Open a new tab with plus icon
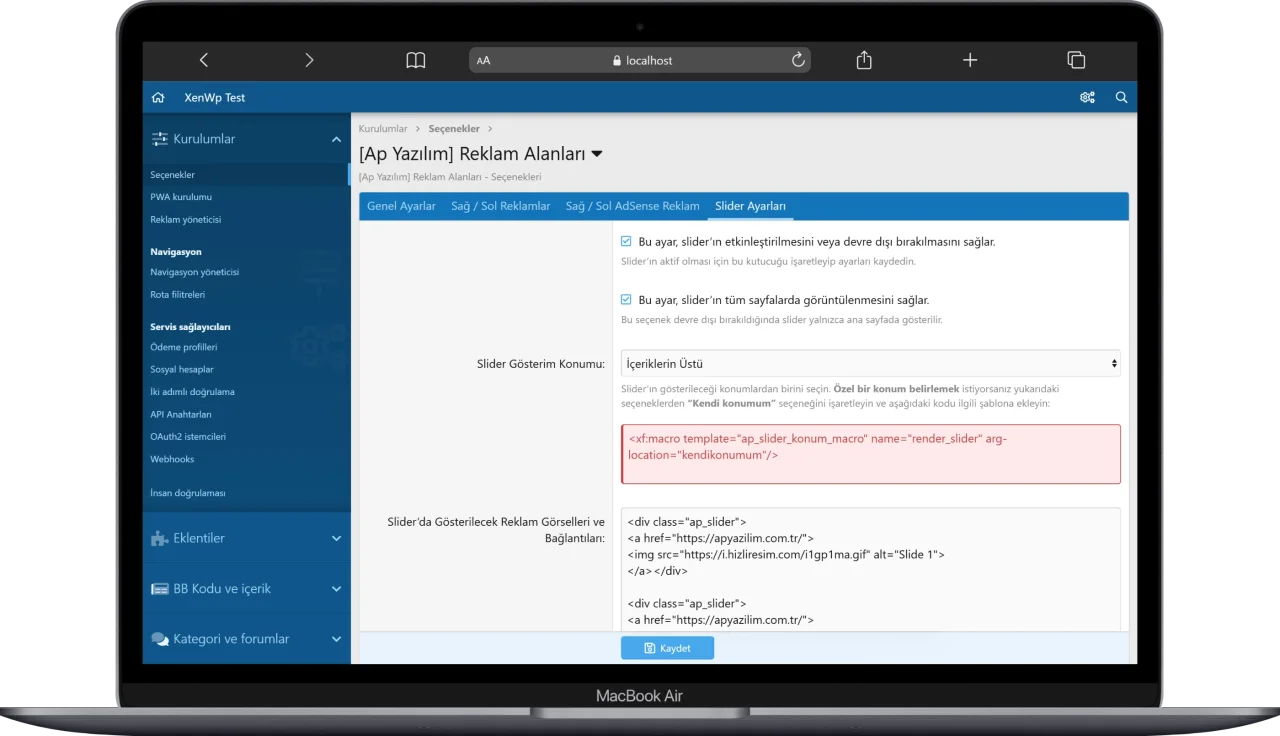 970,60
